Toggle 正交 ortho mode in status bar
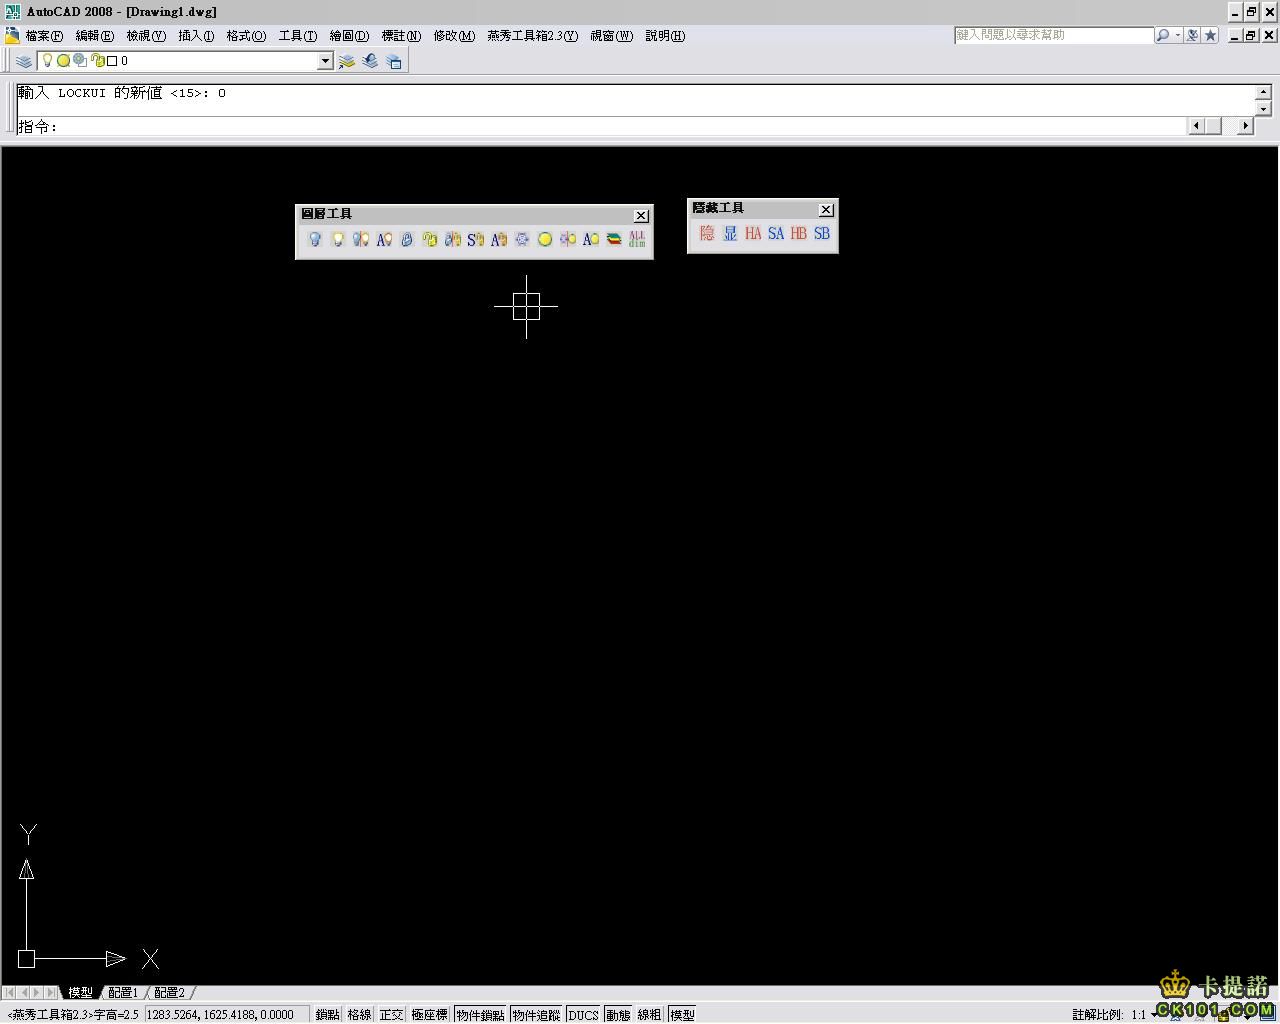The height and width of the screenshot is (1024, 1280). [391, 1014]
